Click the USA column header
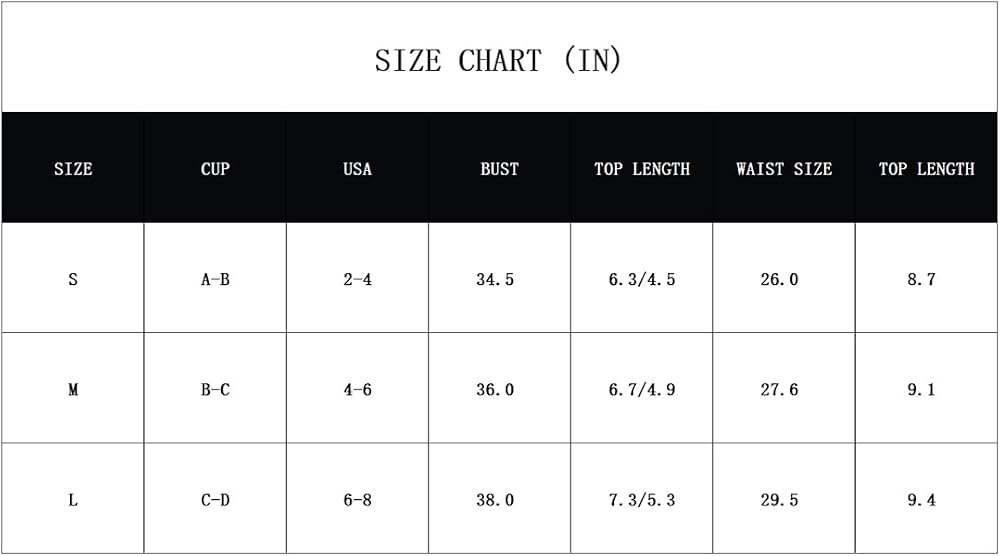Screen dimensions: 1000x556 [x=357, y=169]
